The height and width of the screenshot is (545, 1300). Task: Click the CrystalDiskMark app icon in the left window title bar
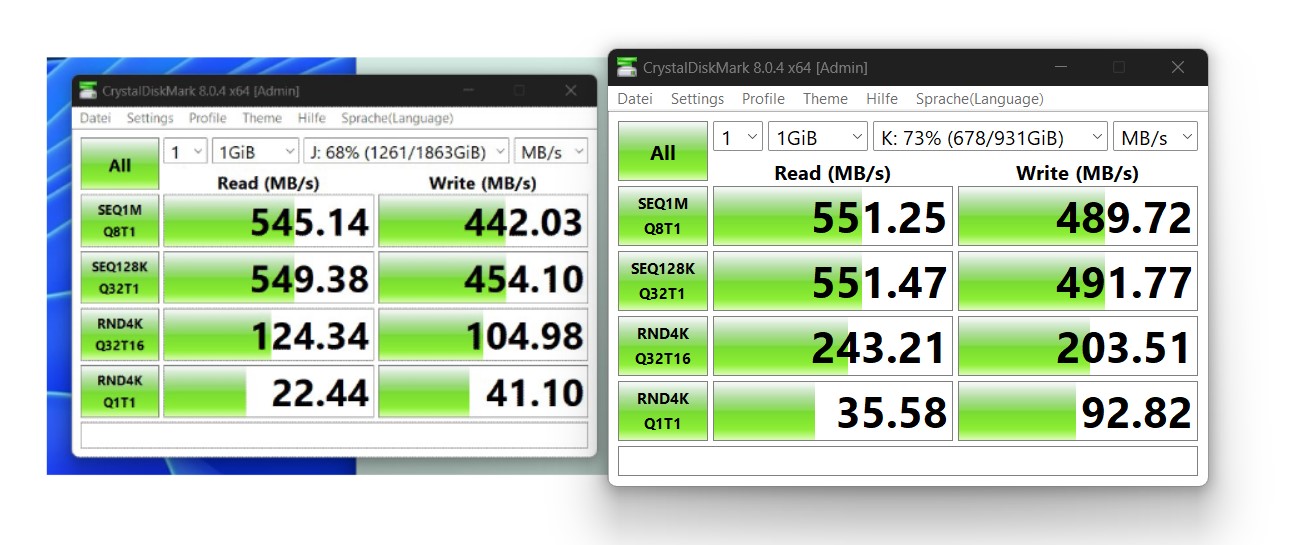(x=89, y=90)
